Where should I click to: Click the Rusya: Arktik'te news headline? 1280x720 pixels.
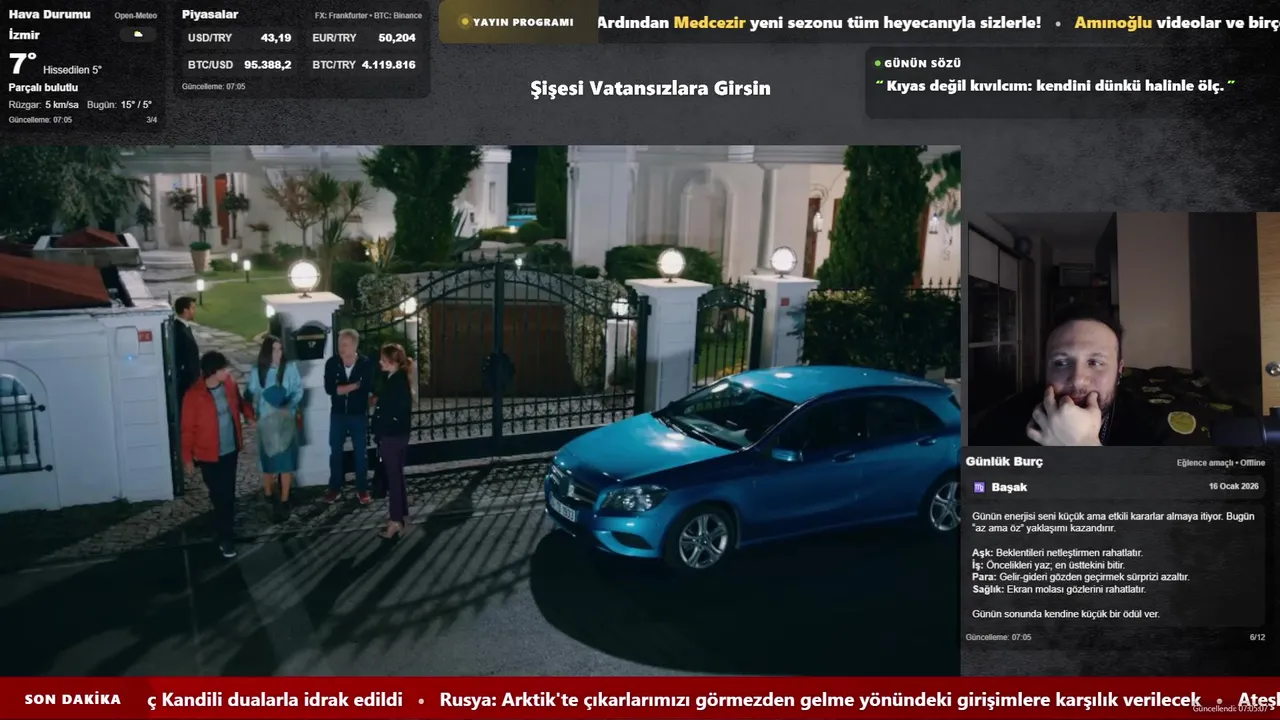(x=820, y=700)
